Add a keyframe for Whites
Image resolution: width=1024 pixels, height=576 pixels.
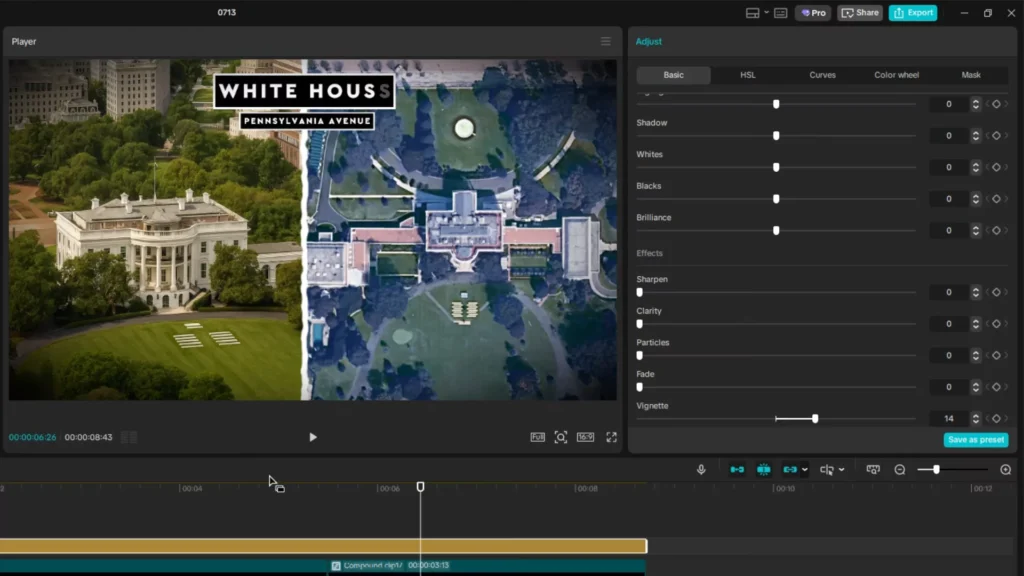pyautogui.click(x=996, y=167)
